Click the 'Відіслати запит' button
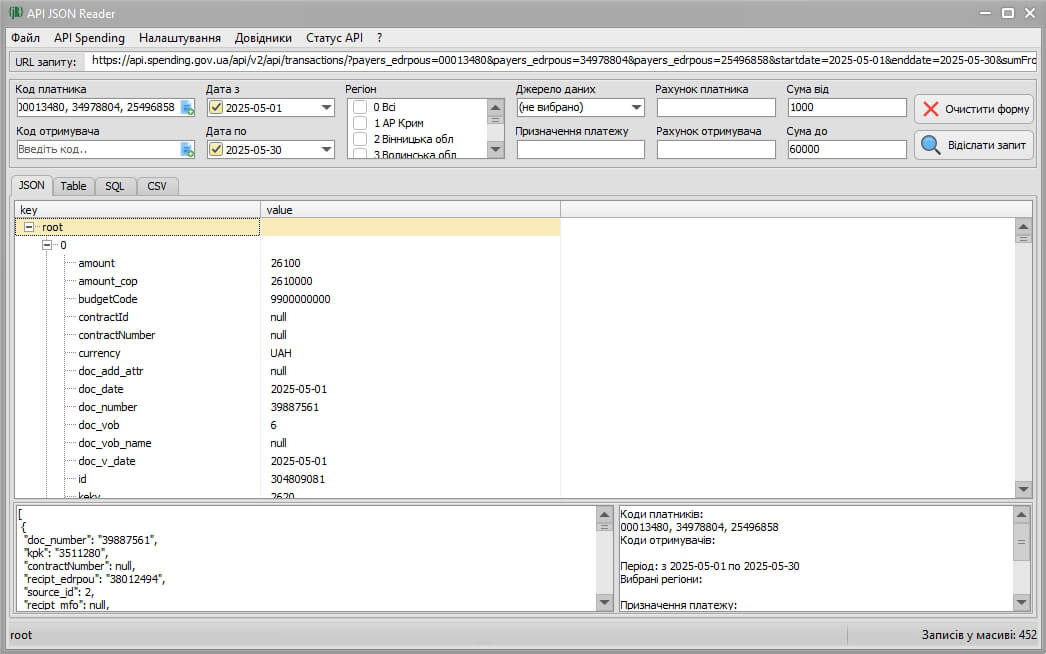 coord(974,146)
